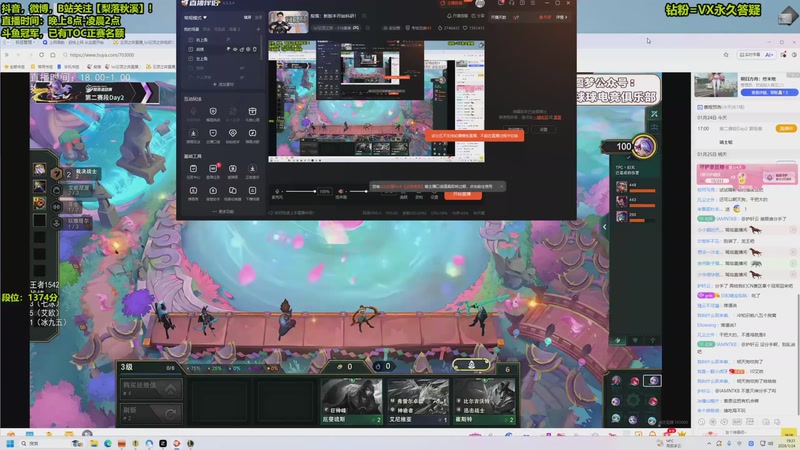Close the orange-text notification tooltip
Image resolution: width=800 pixels, height=450 pixels.
pos(501,187)
